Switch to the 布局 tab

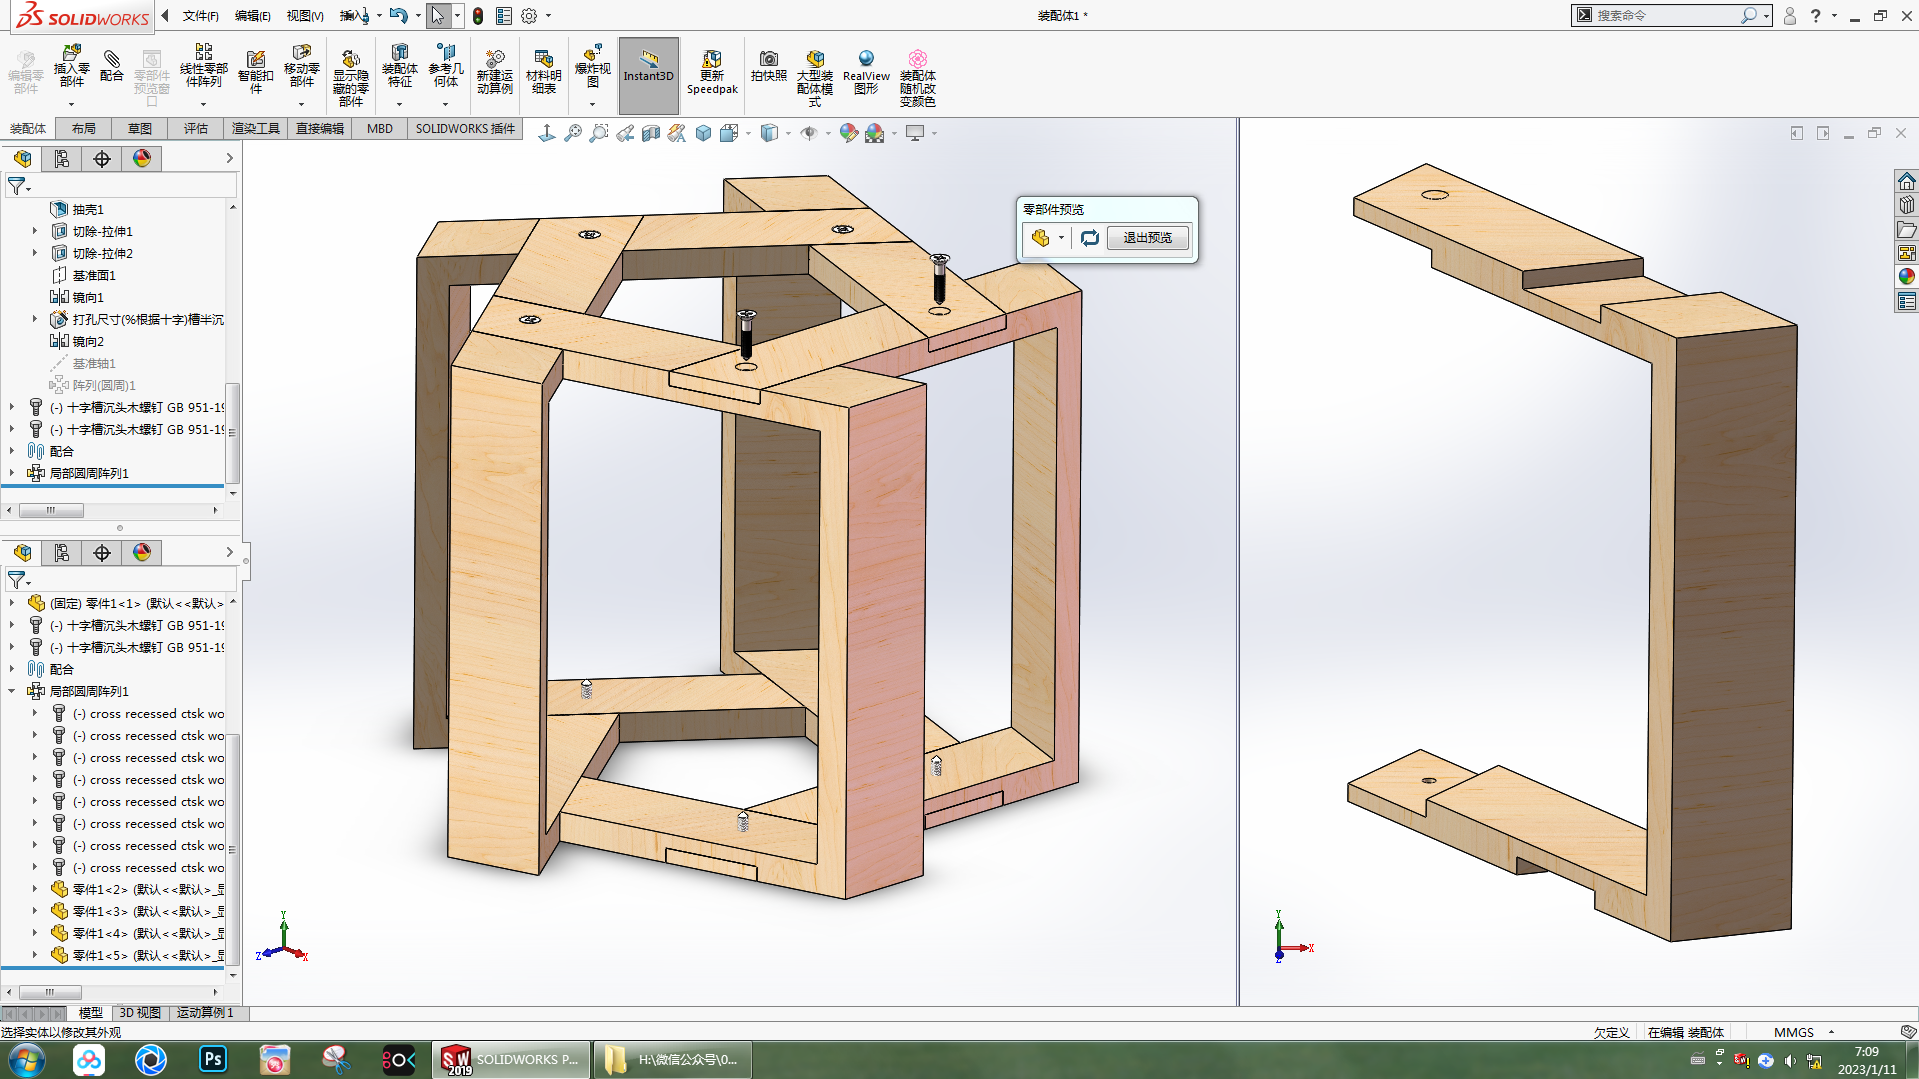coord(84,129)
